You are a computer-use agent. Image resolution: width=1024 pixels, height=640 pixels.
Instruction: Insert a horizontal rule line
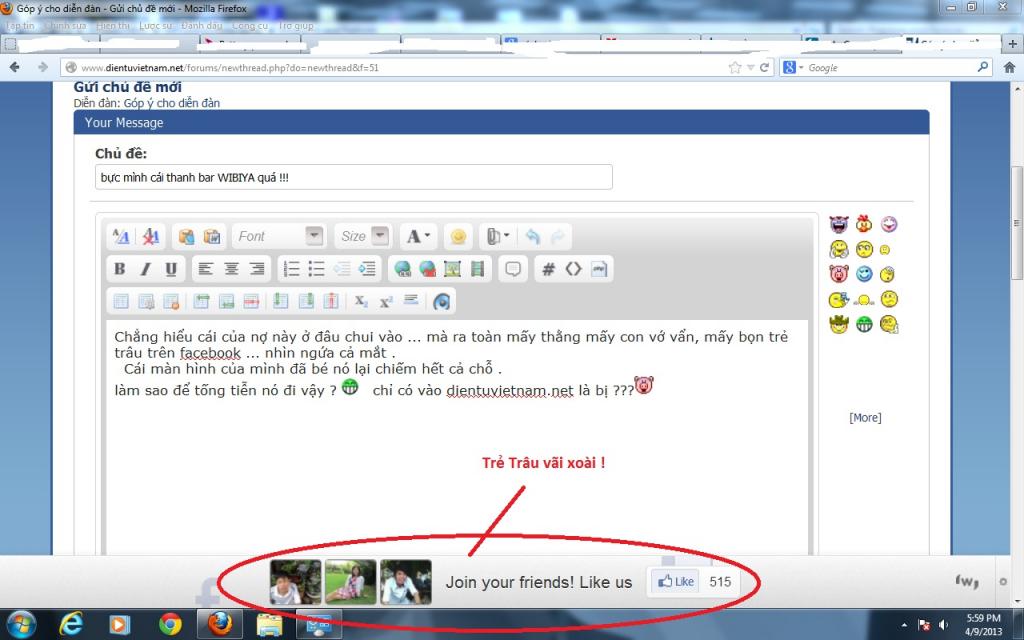tap(411, 301)
